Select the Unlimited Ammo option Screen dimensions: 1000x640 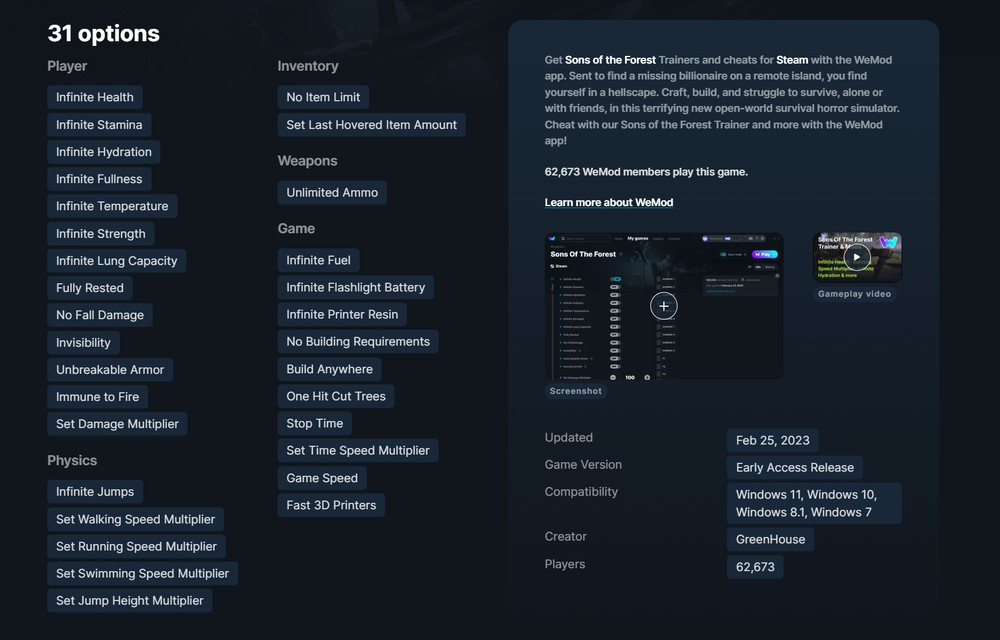(x=332, y=193)
